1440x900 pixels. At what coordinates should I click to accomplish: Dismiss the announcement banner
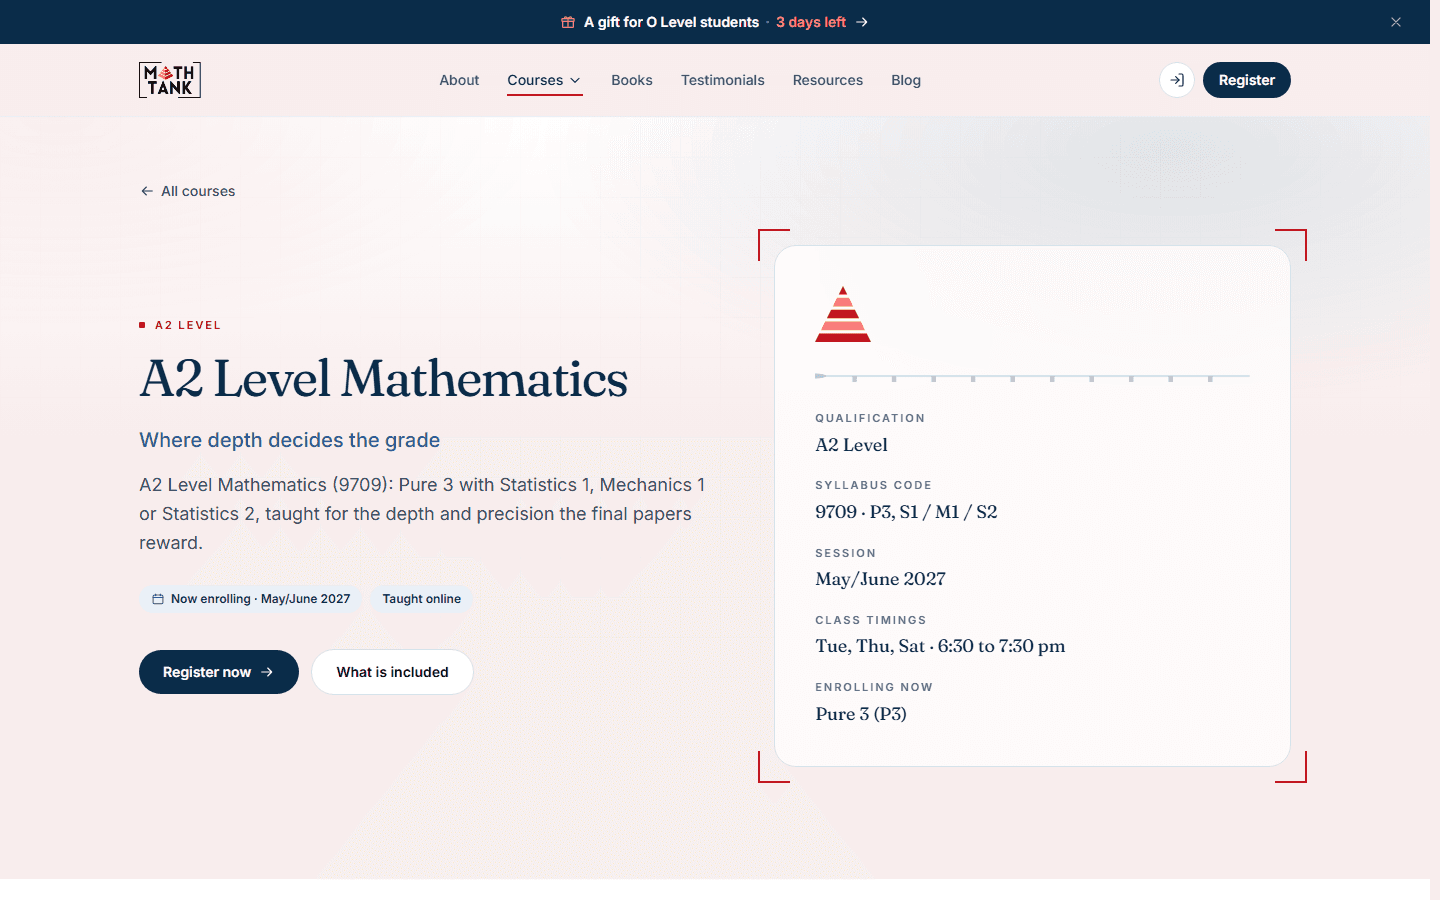1396,22
